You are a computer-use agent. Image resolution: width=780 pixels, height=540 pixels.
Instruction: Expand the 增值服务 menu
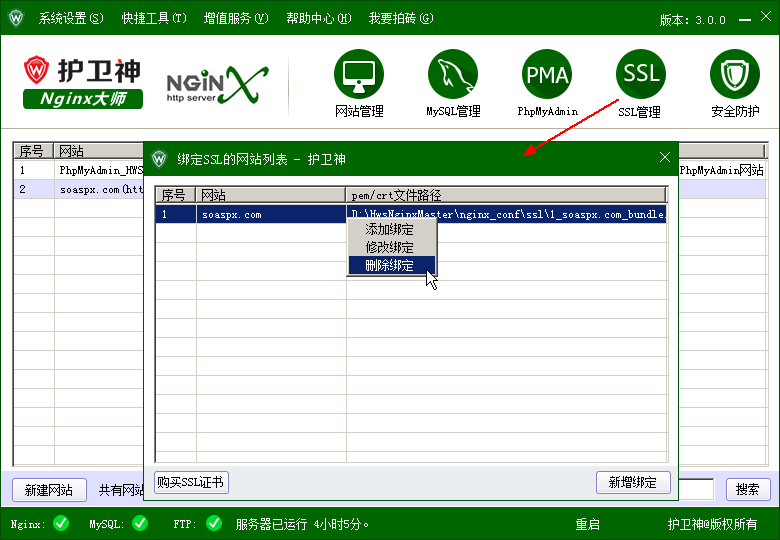coord(236,18)
